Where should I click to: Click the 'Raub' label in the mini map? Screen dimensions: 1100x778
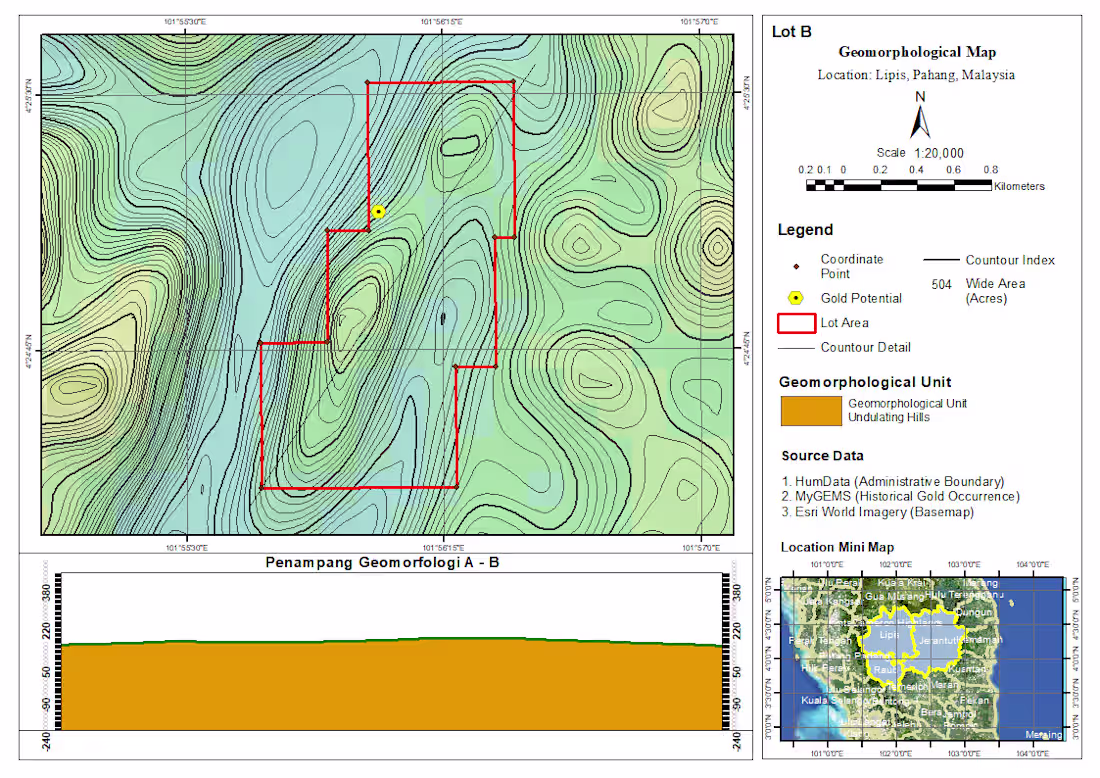(x=885, y=670)
